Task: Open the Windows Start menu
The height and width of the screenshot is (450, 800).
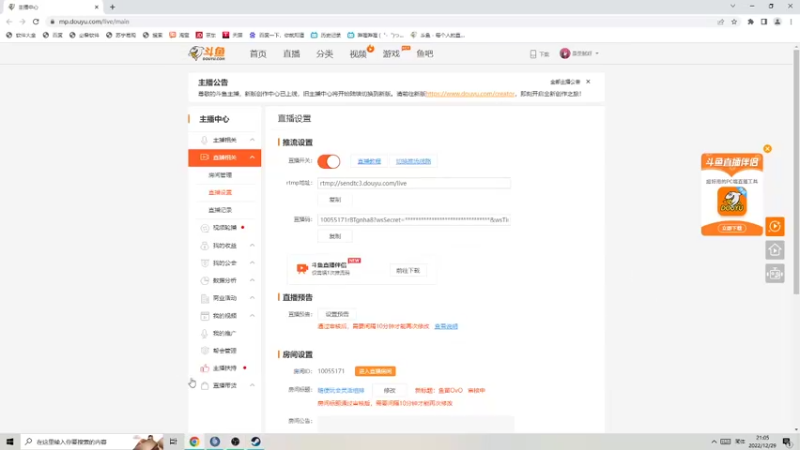Action: [x=10, y=441]
